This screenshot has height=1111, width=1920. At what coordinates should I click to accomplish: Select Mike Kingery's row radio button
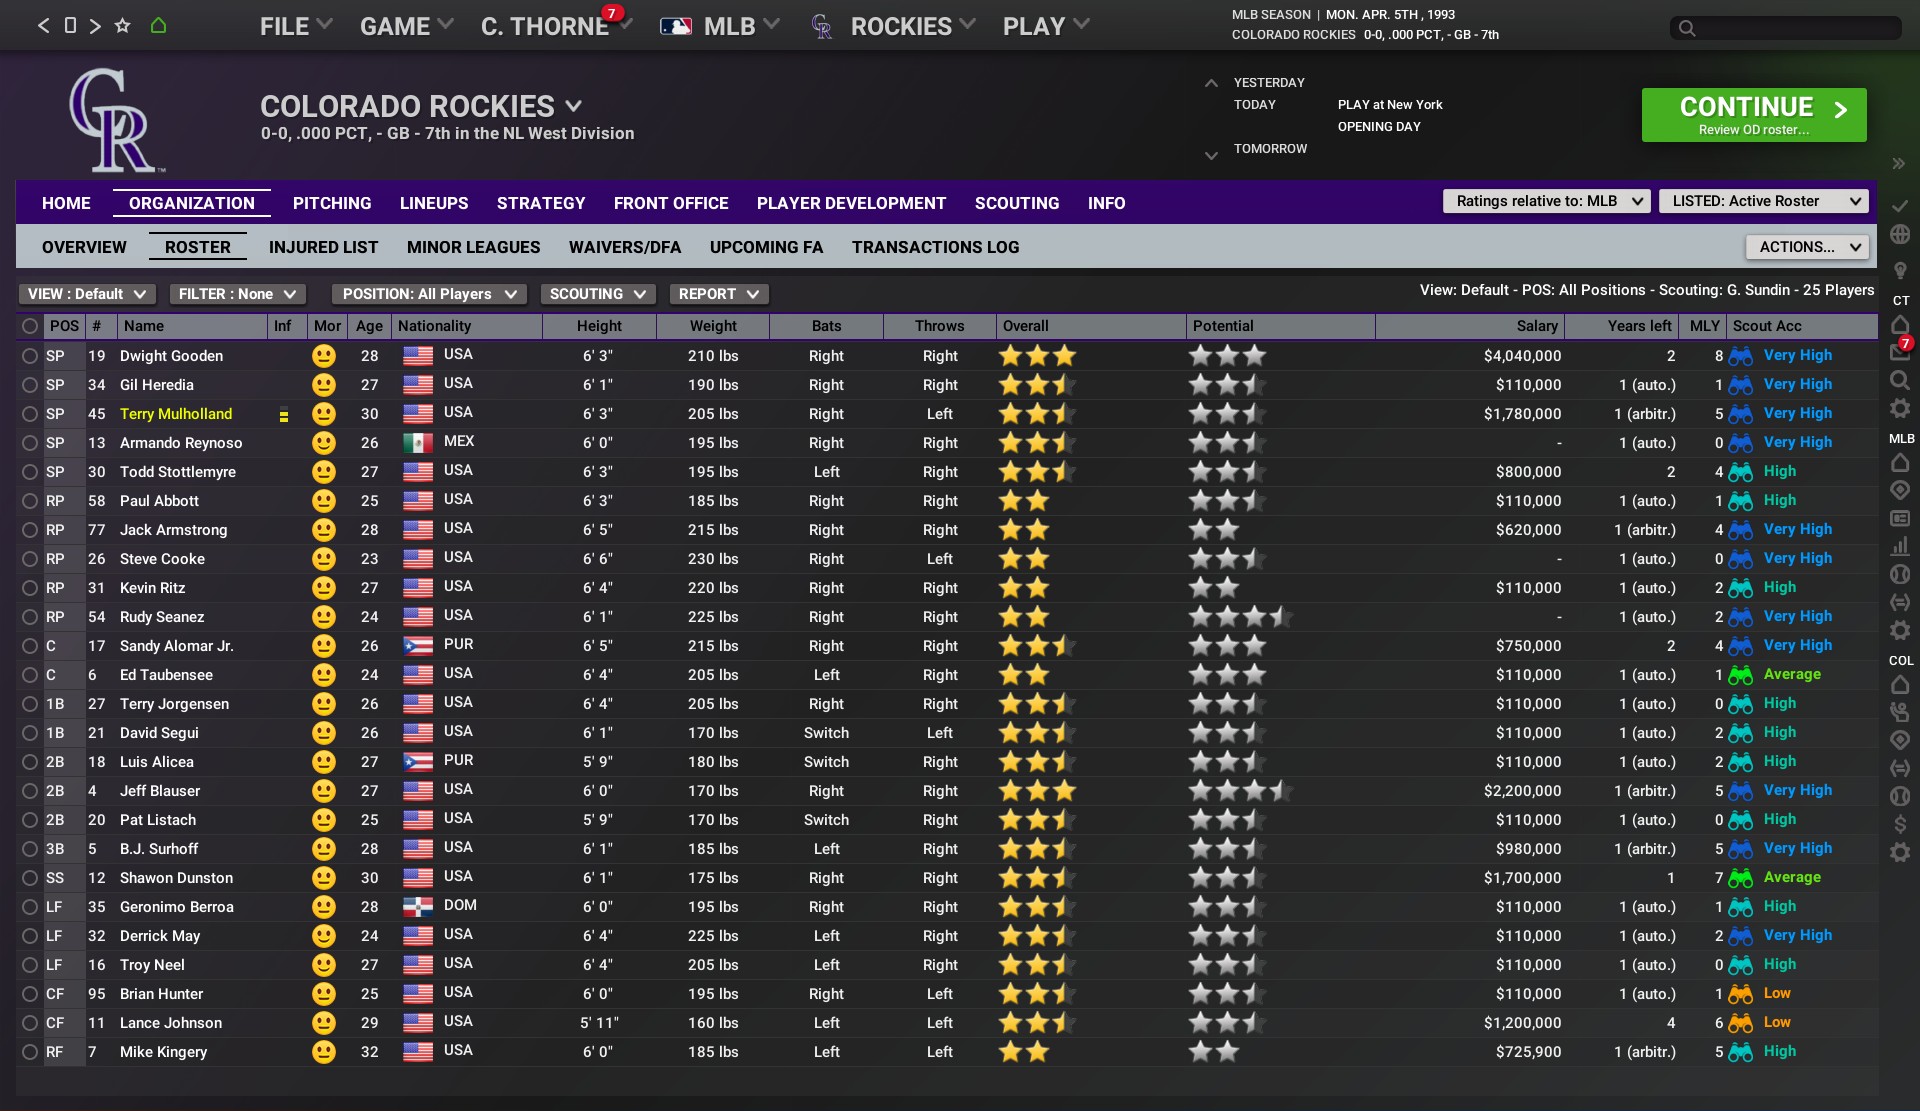(x=30, y=1052)
